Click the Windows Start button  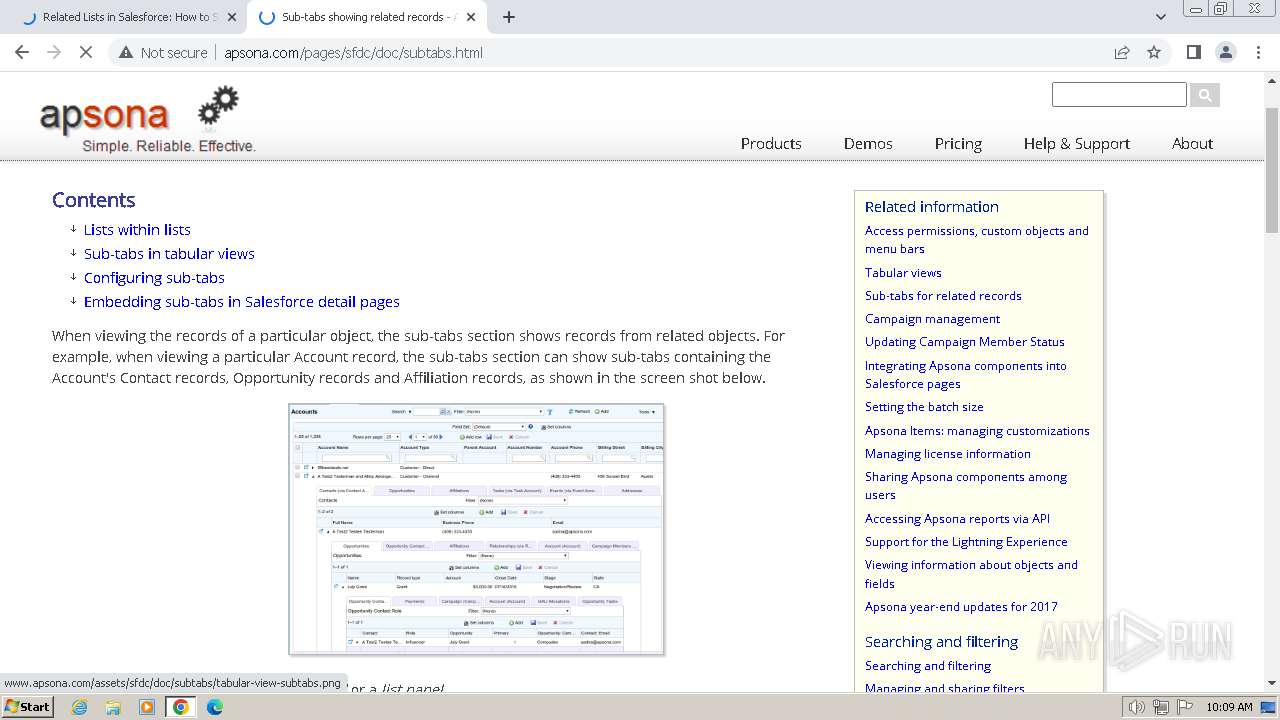pyautogui.click(x=28, y=706)
